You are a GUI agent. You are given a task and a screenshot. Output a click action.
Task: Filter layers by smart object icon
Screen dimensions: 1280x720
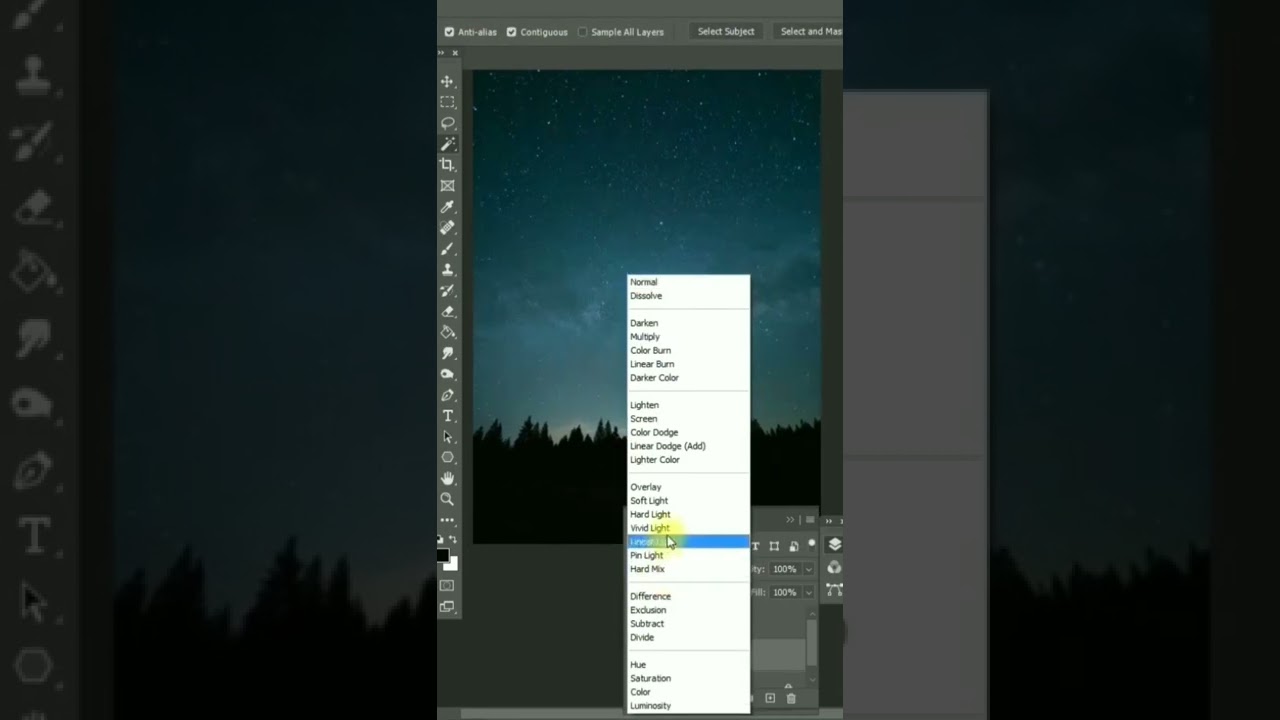click(x=793, y=546)
